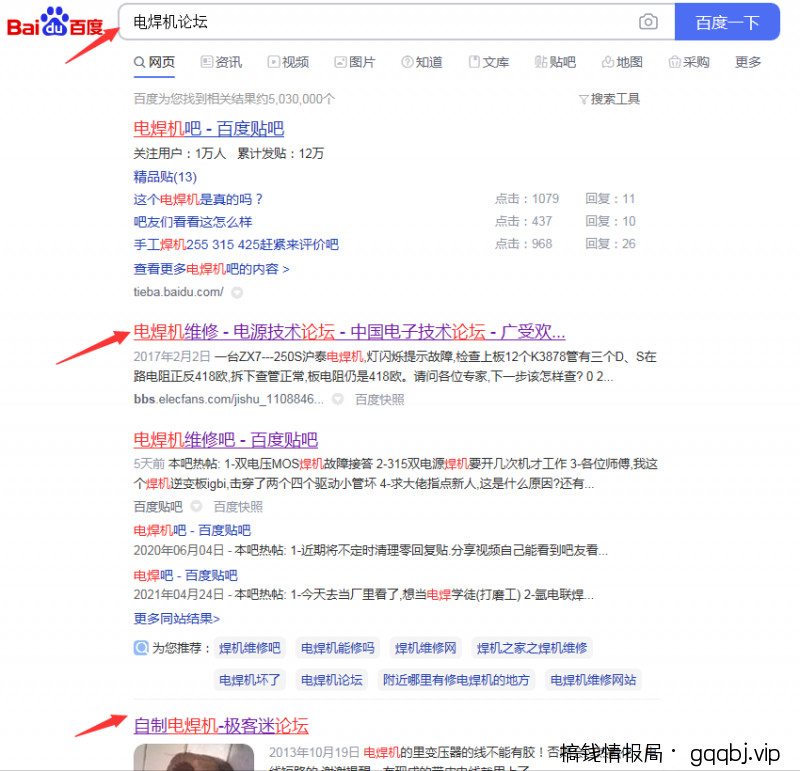This screenshot has height=771, width=800.
Task: Open the 更多 more options menu
Action: (748, 62)
